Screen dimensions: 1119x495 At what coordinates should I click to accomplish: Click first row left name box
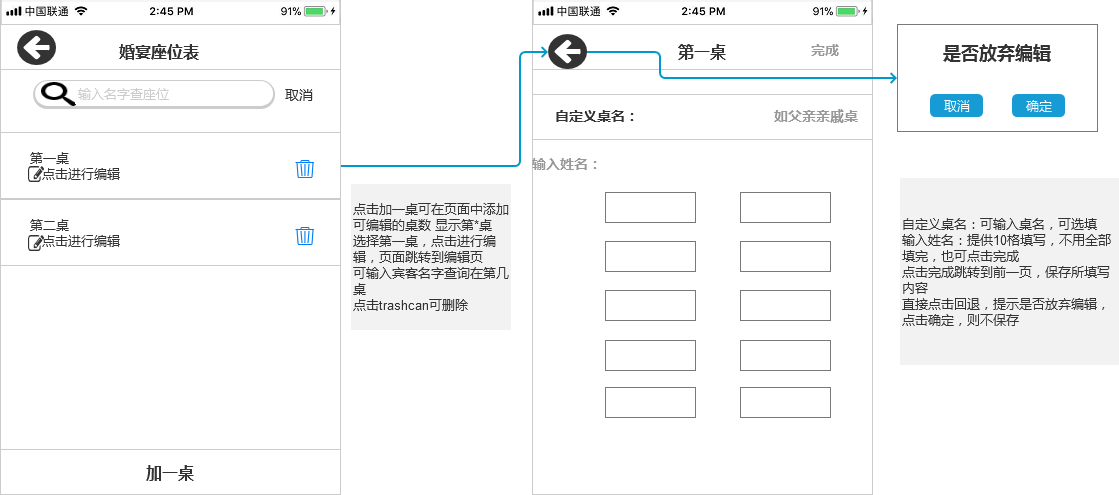click(650, 208)
